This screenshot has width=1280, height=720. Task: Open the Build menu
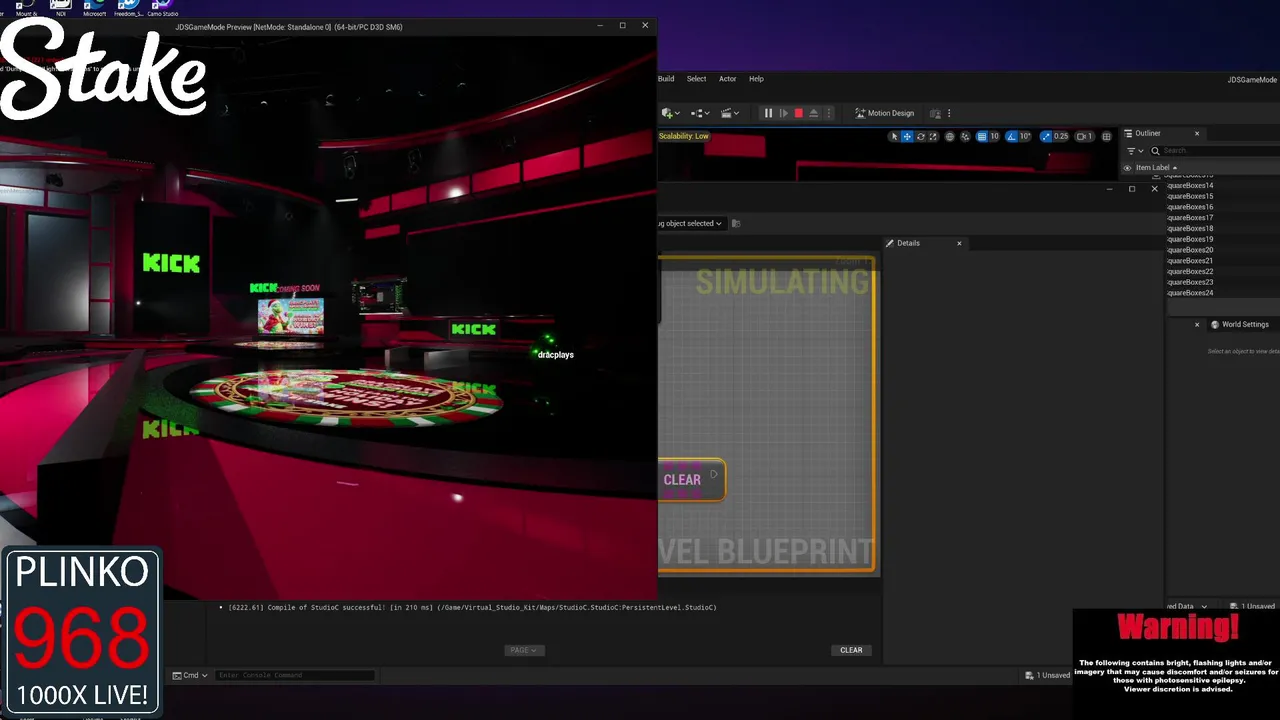pos(666,79)
